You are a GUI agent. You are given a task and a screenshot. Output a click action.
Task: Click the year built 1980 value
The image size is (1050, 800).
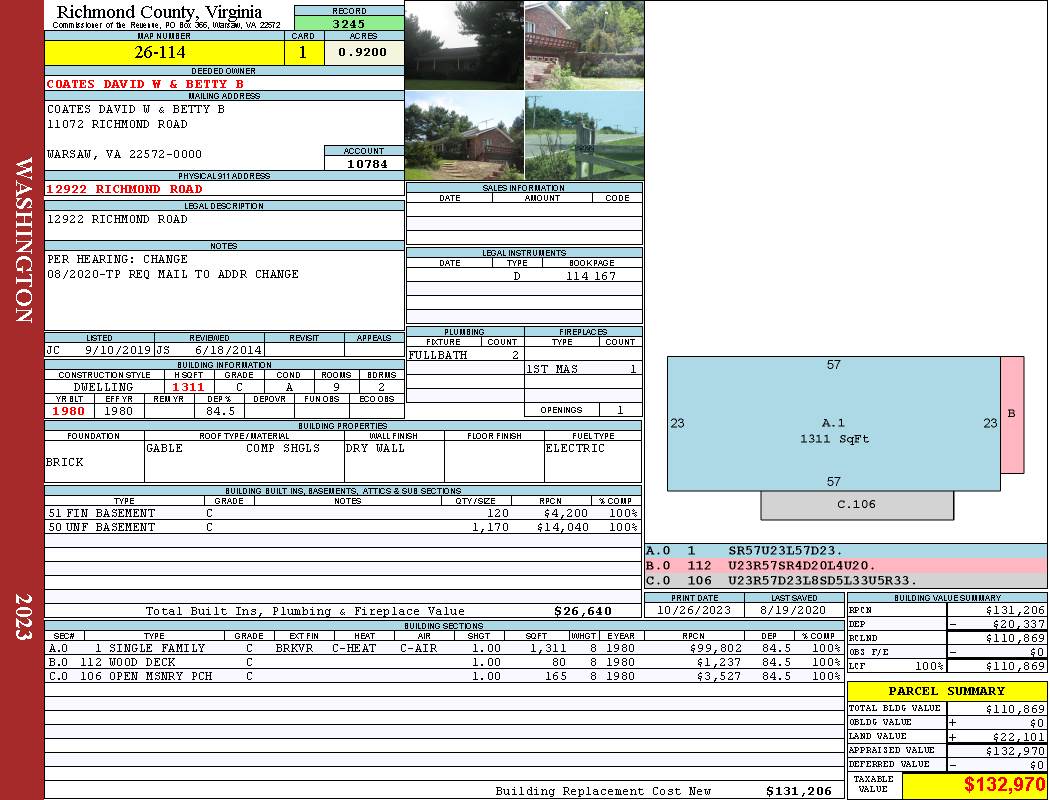(69, 411)
